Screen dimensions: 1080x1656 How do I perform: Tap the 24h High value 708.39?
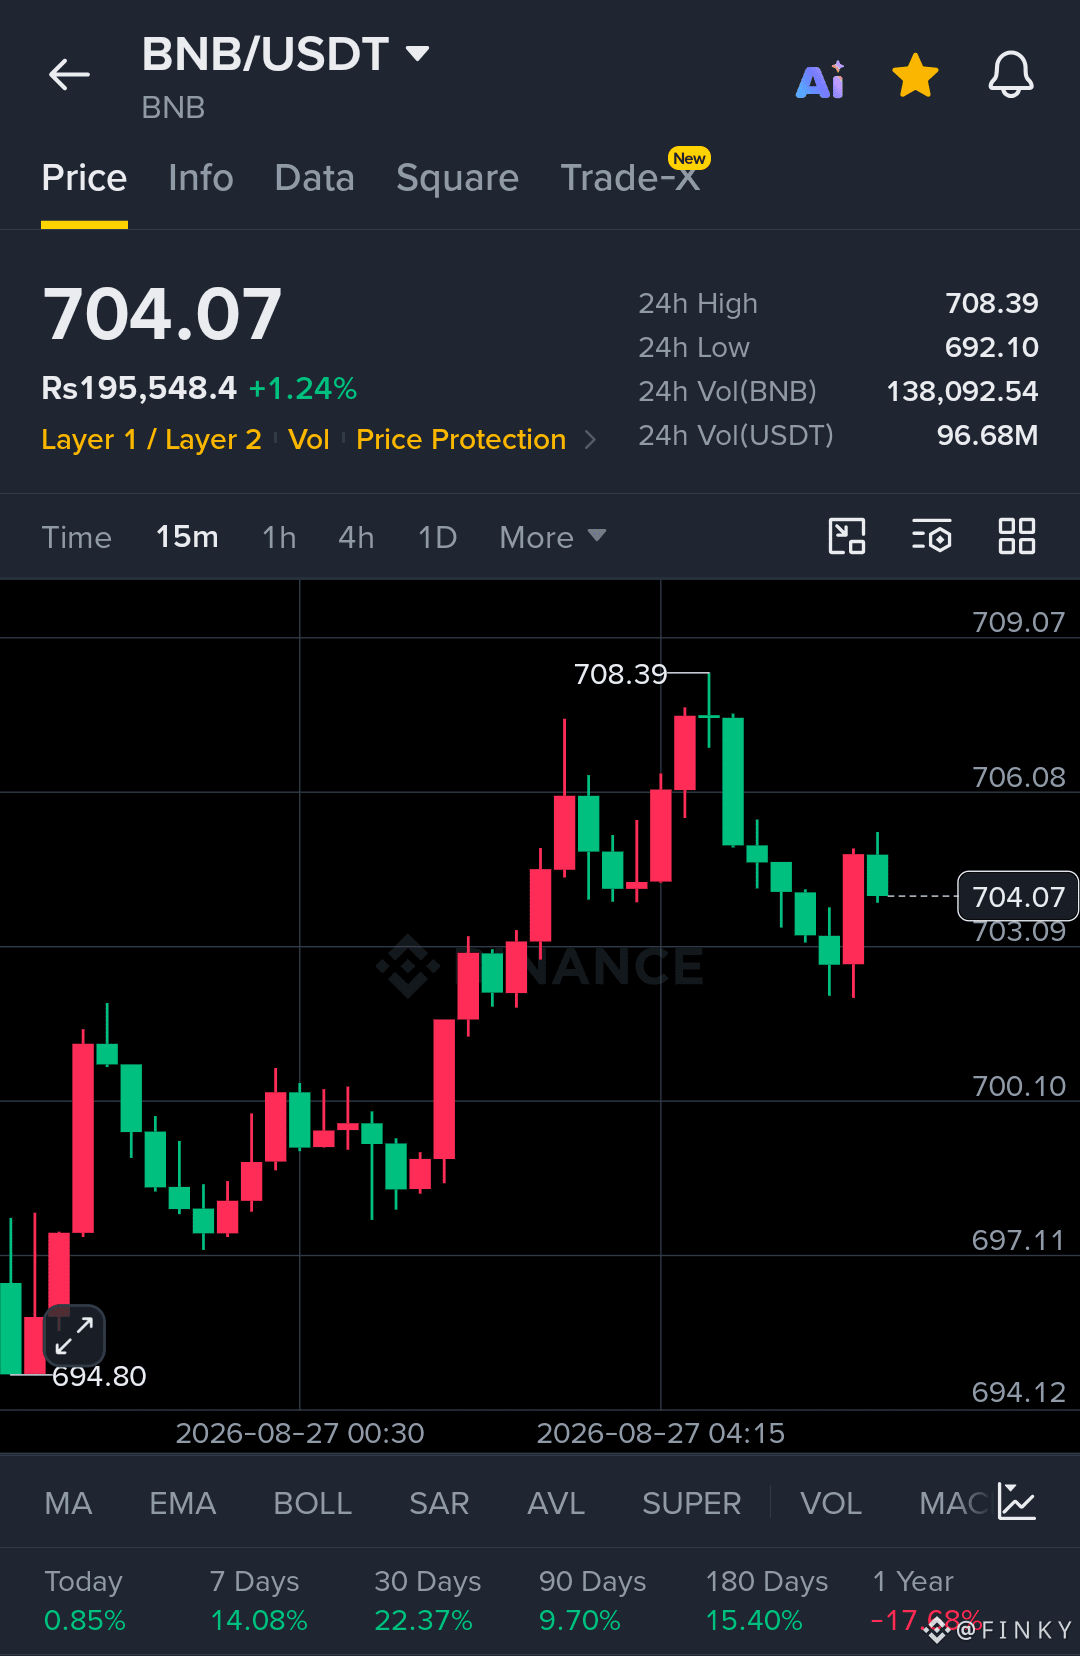pos(992,303)
